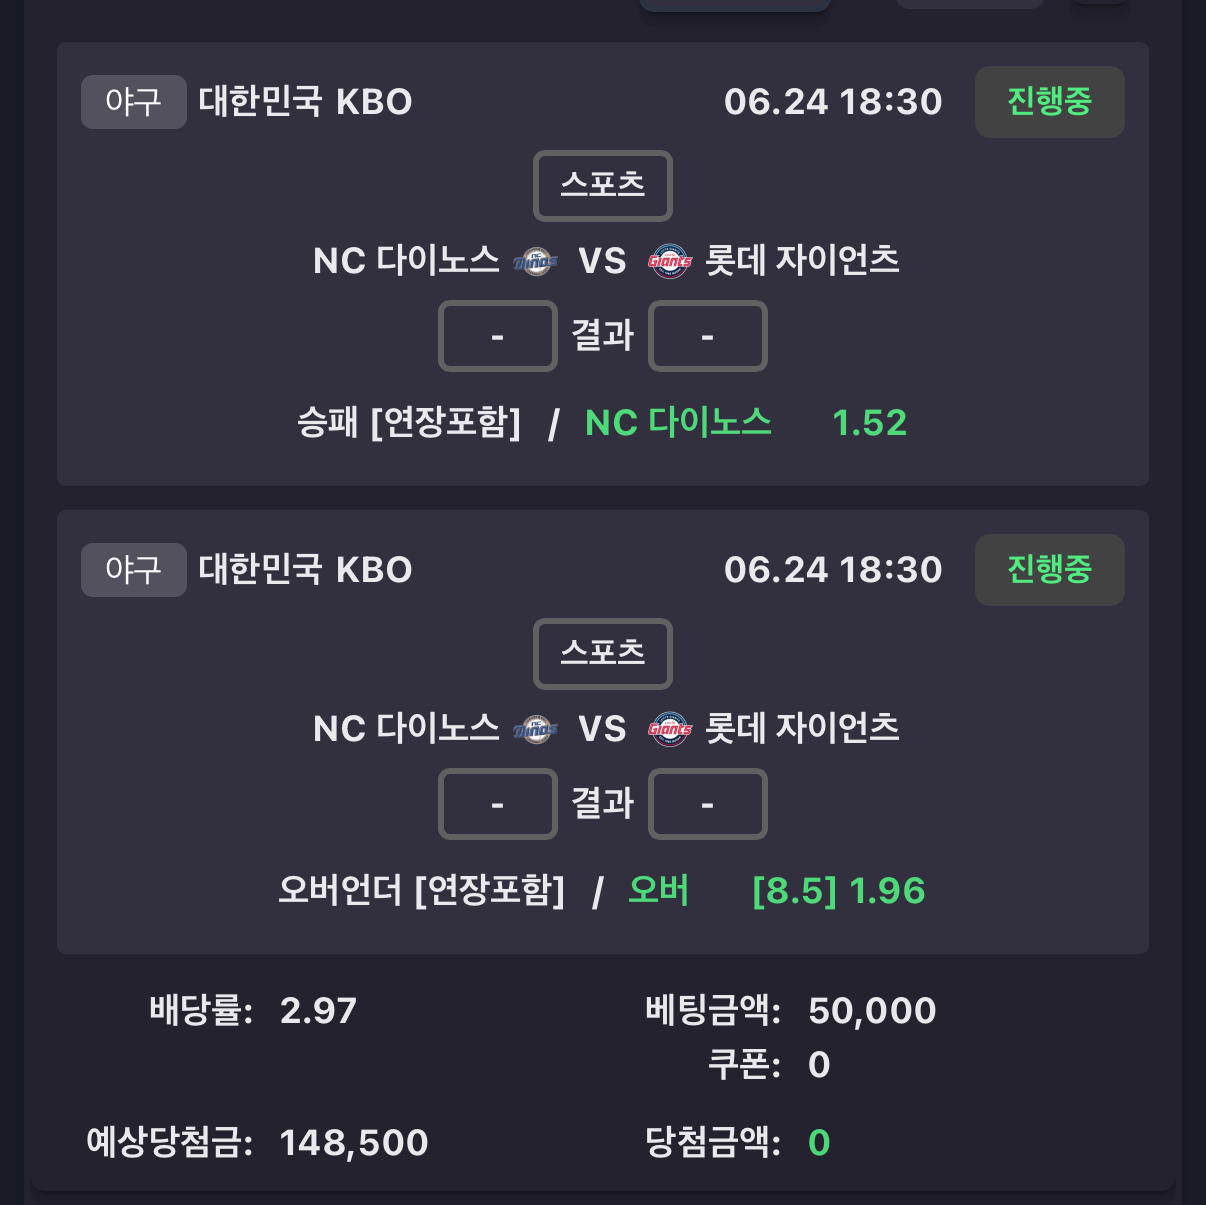This screenshot has width=1206, height=1205.
Task: Click away score box in second match
Action: tap(708, 804)
